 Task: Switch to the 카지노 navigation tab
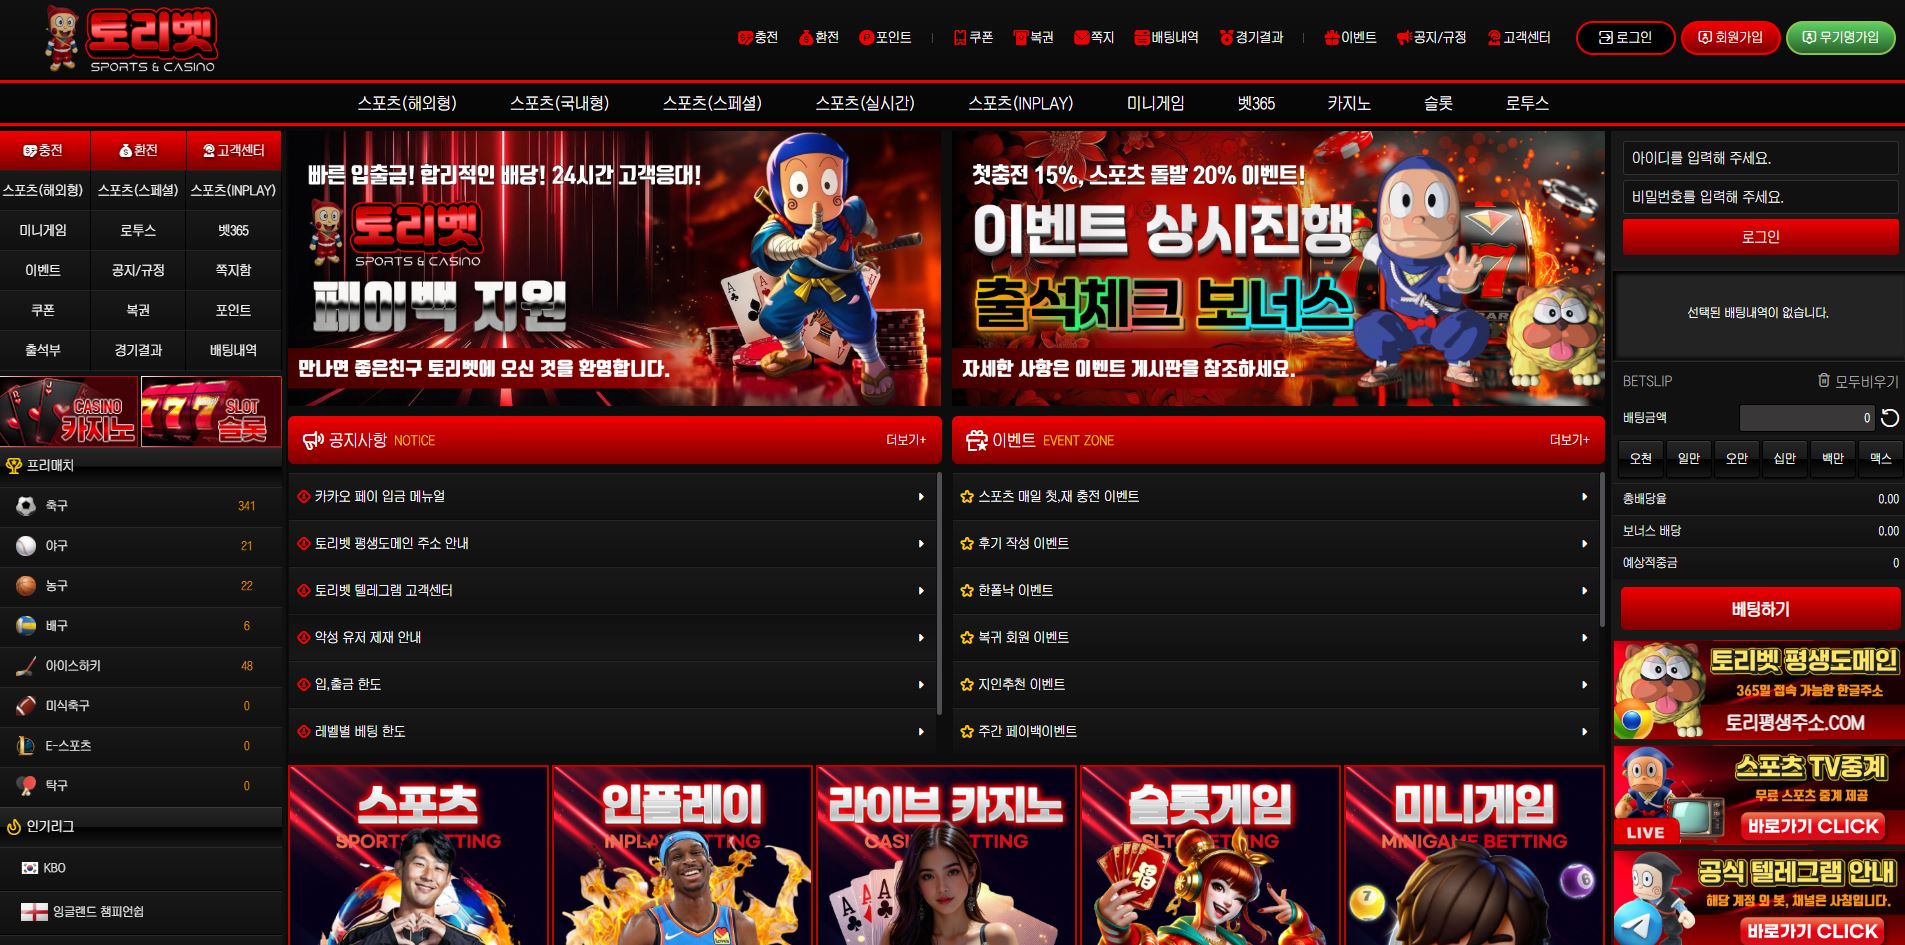pyautogui.click(x=1349, y=102)
